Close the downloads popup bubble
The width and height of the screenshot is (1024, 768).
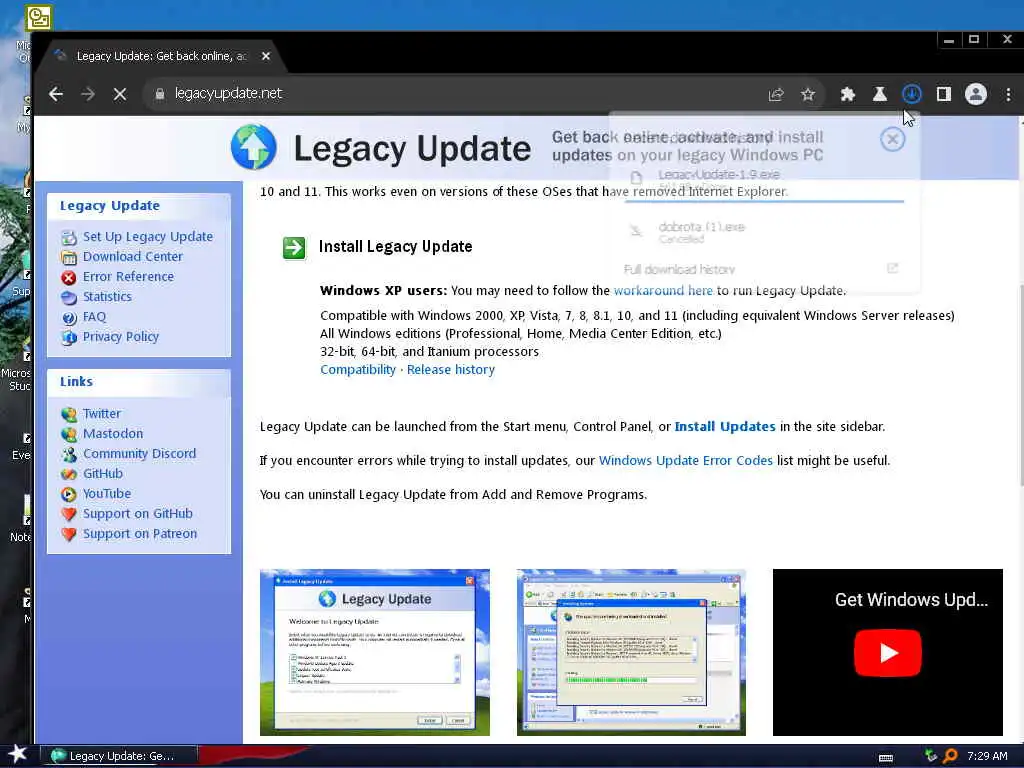(x=892, y=139)
